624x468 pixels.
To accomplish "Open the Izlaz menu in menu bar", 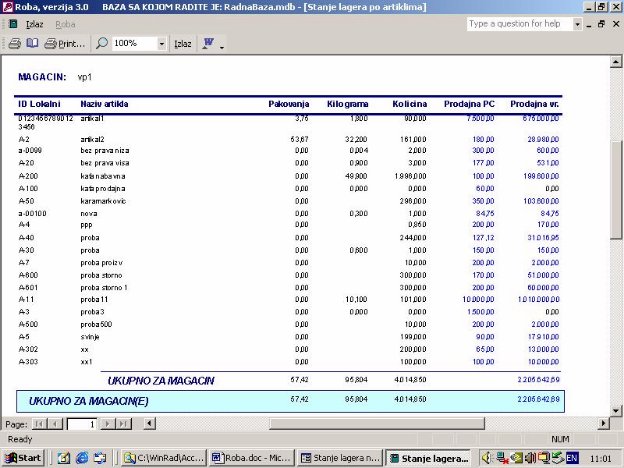I will click(x=34, y=23).
